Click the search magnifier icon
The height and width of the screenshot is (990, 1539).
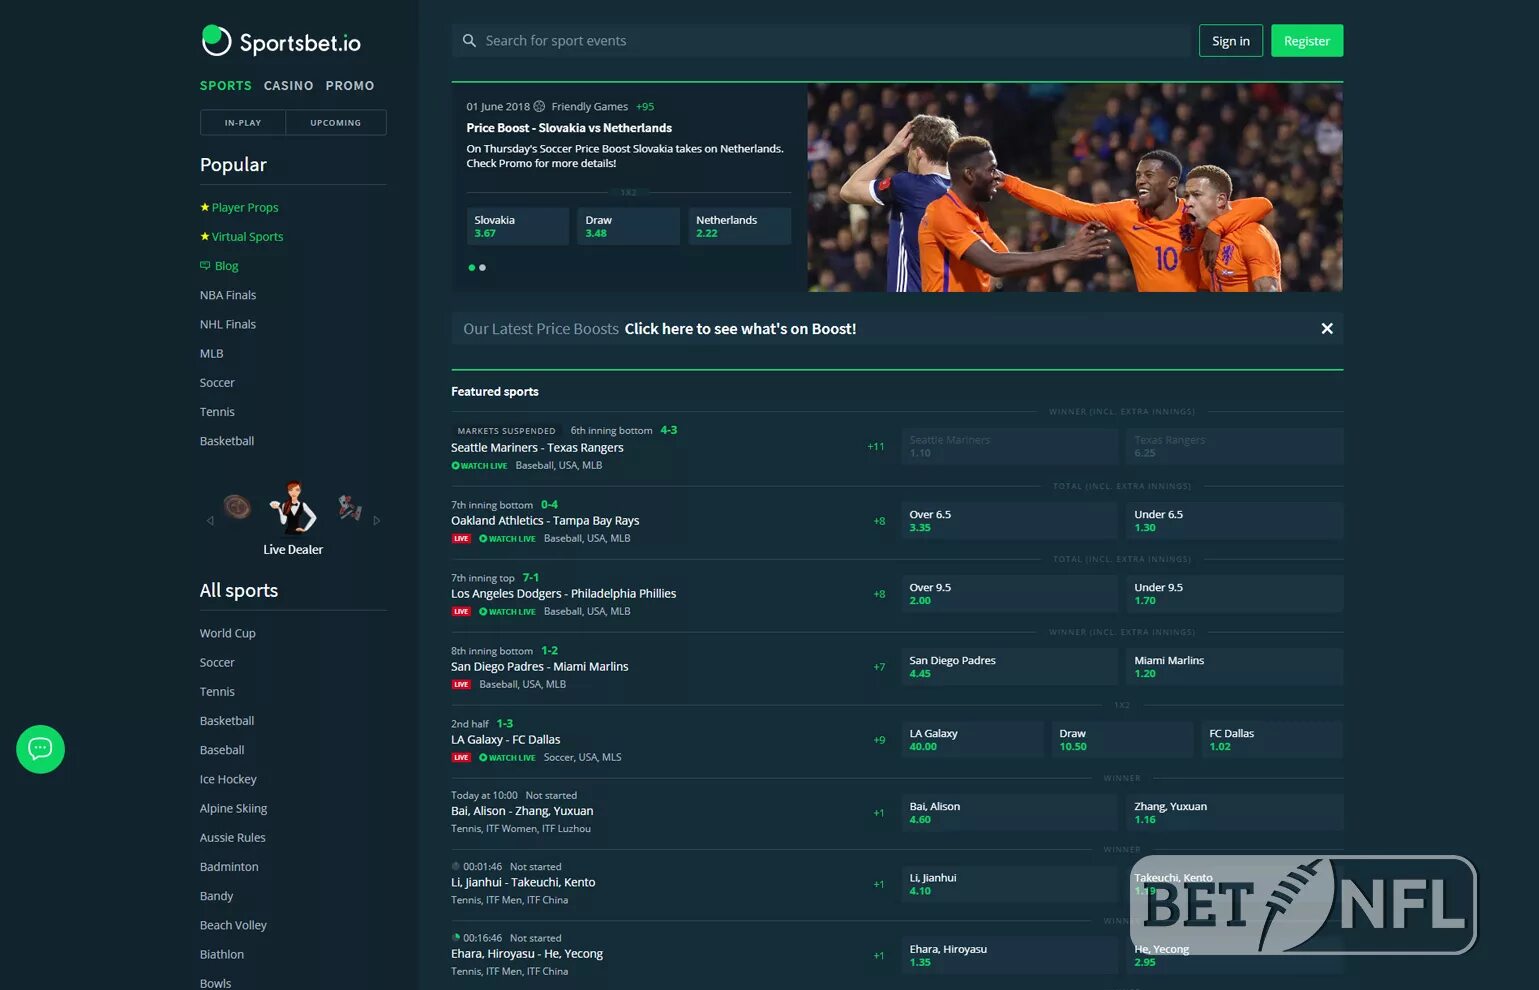(x=469, y=41)
